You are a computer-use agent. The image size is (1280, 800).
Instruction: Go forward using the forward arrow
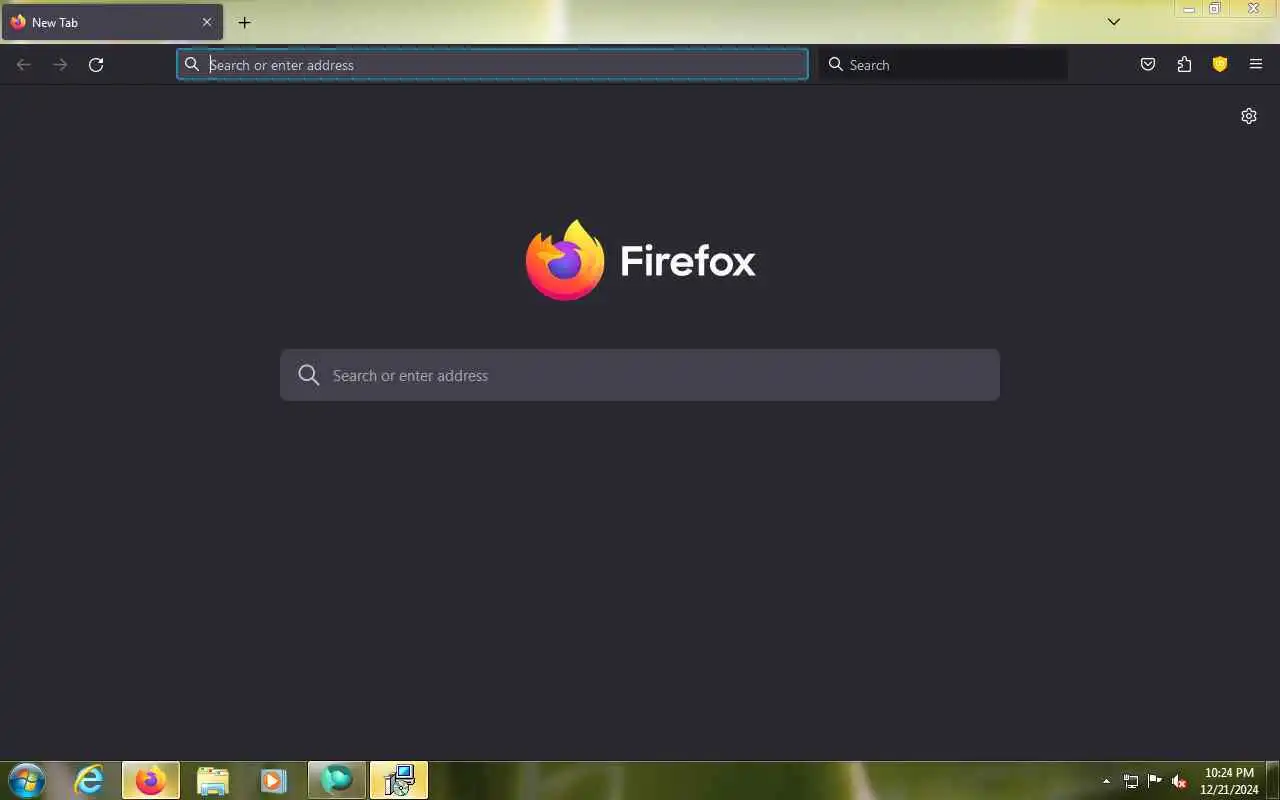60,65
